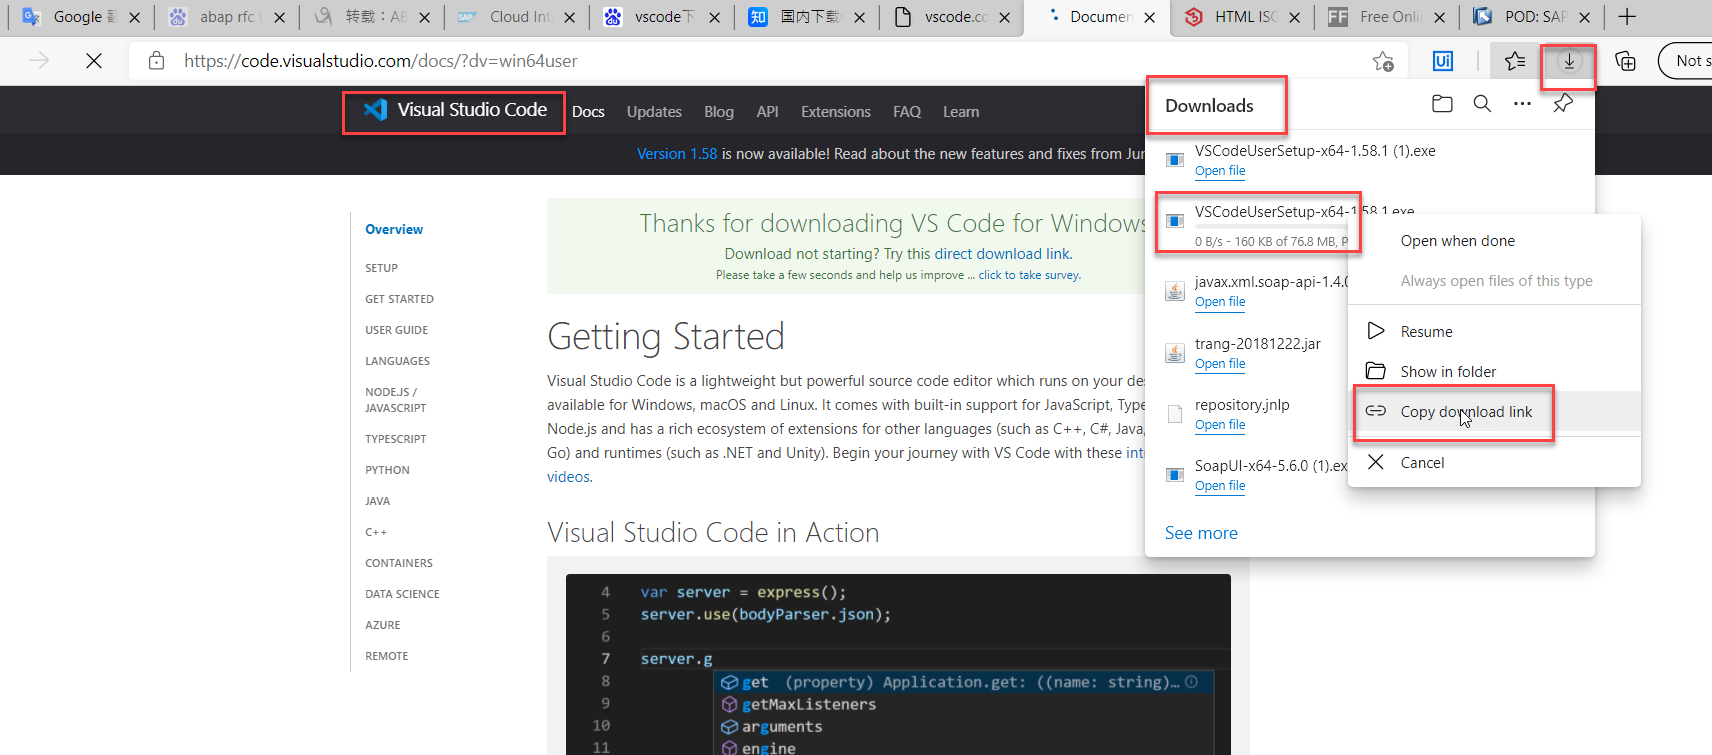Switch to the vscode.cdn tab

coord(952,17)
